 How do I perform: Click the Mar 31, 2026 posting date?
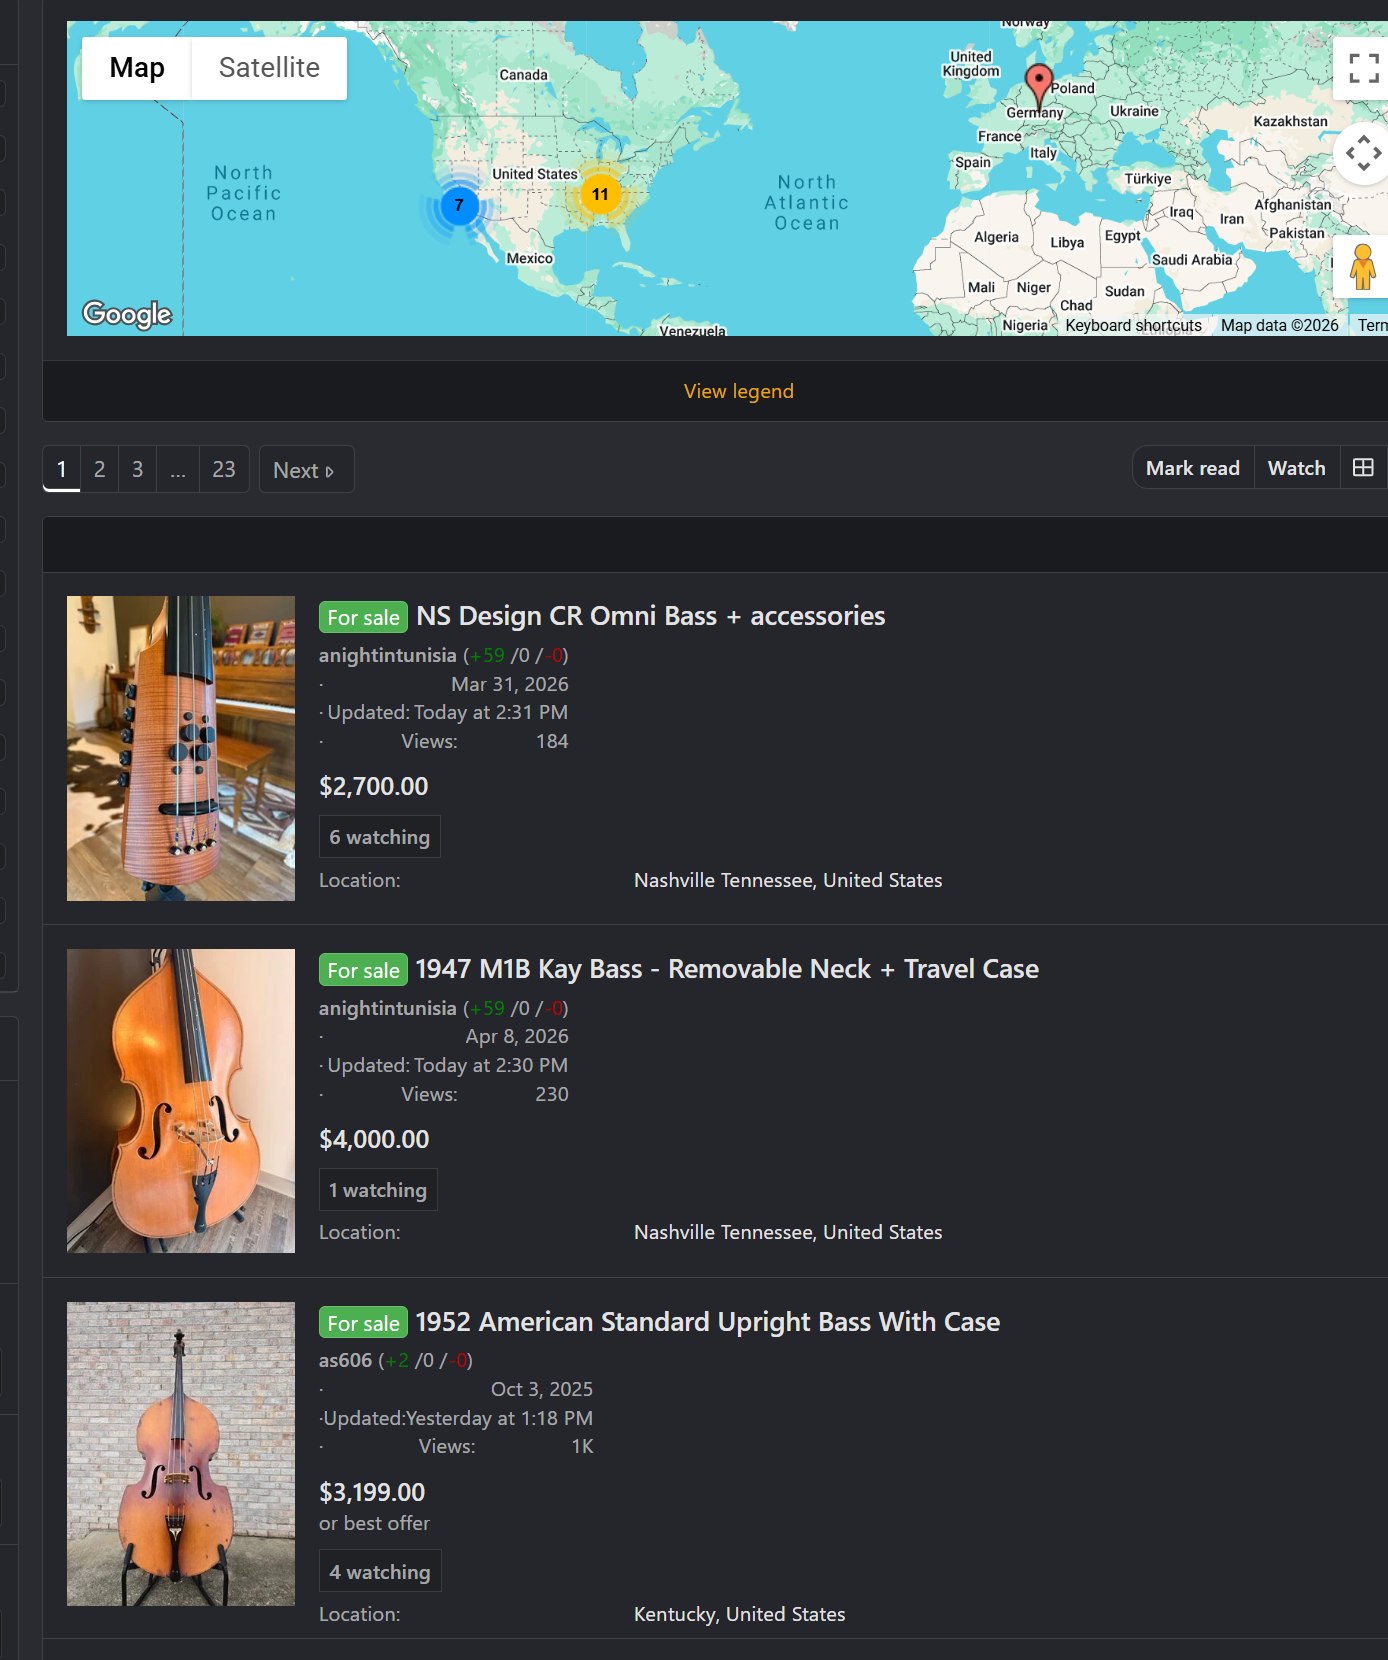(510, 684)
